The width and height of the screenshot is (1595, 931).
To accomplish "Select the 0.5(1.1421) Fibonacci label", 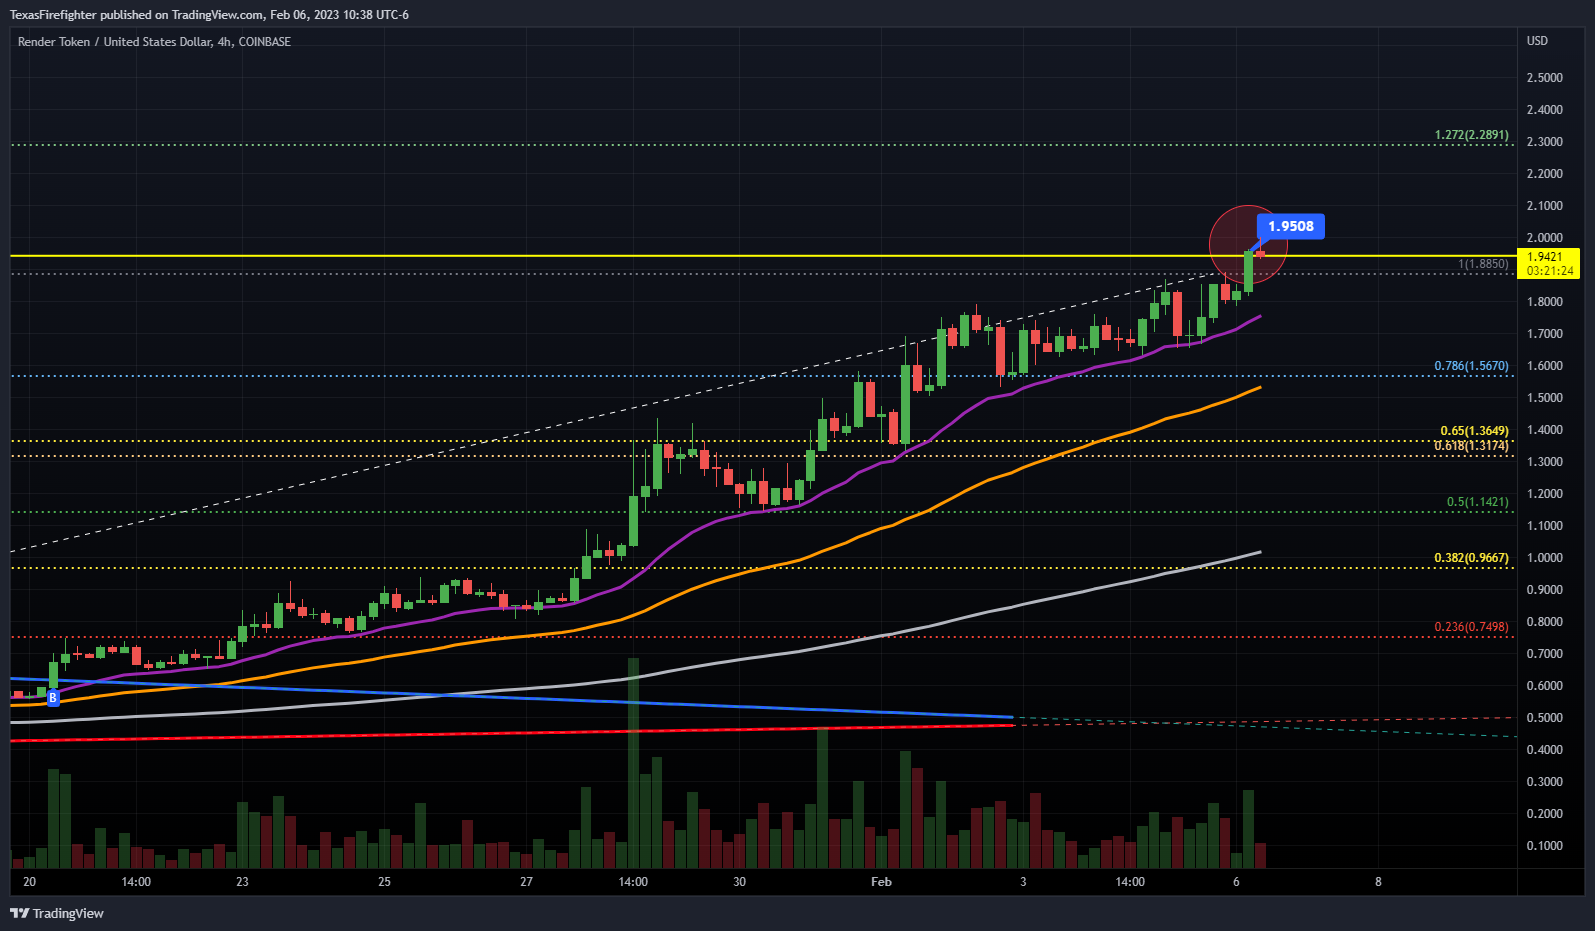I will pyautogui.click(x=1477, y=502).
